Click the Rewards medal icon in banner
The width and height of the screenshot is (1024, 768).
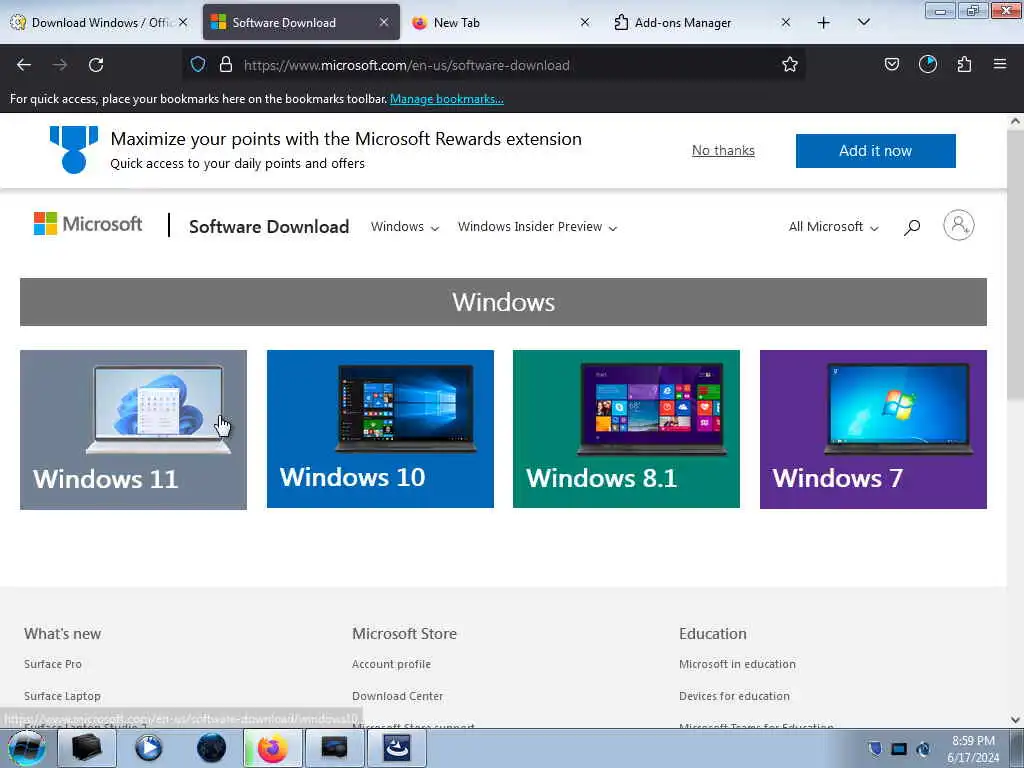74,150
